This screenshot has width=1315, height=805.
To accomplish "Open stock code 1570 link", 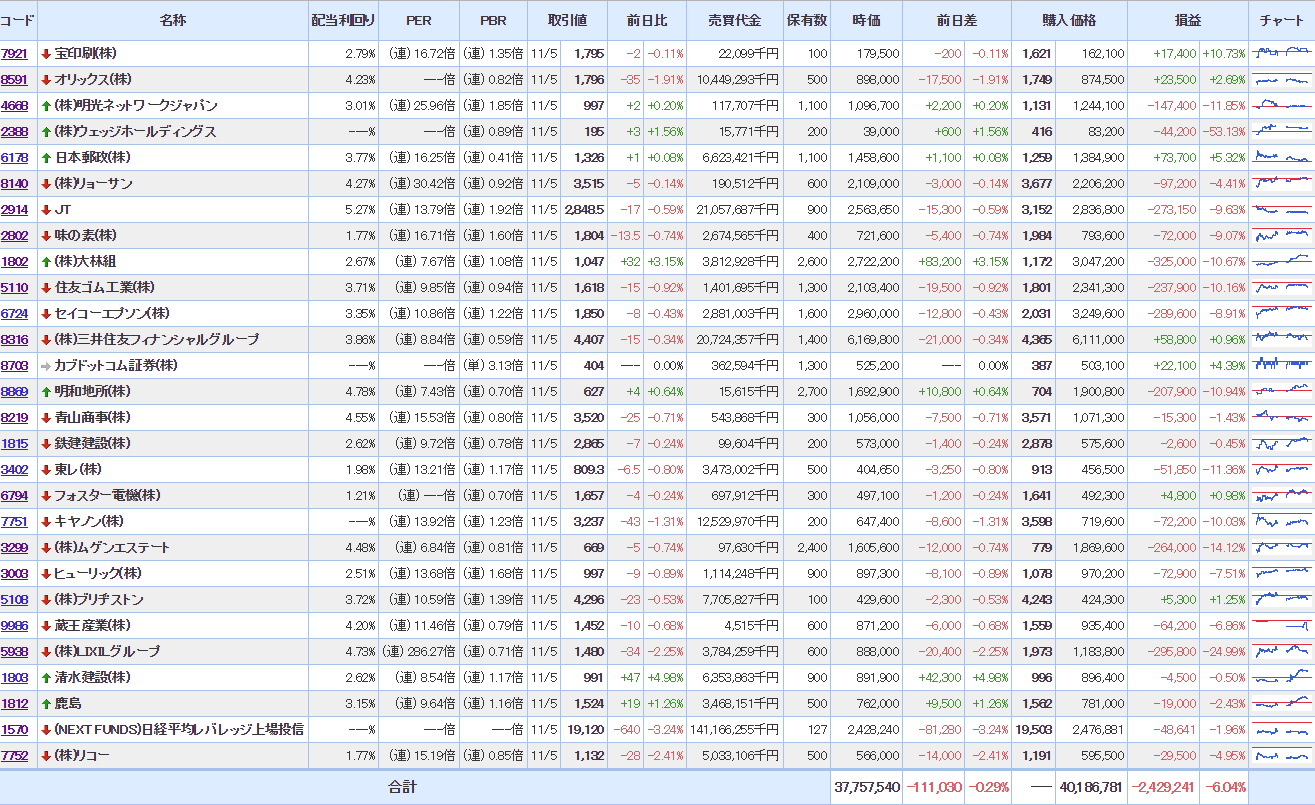I will [15, 730].
